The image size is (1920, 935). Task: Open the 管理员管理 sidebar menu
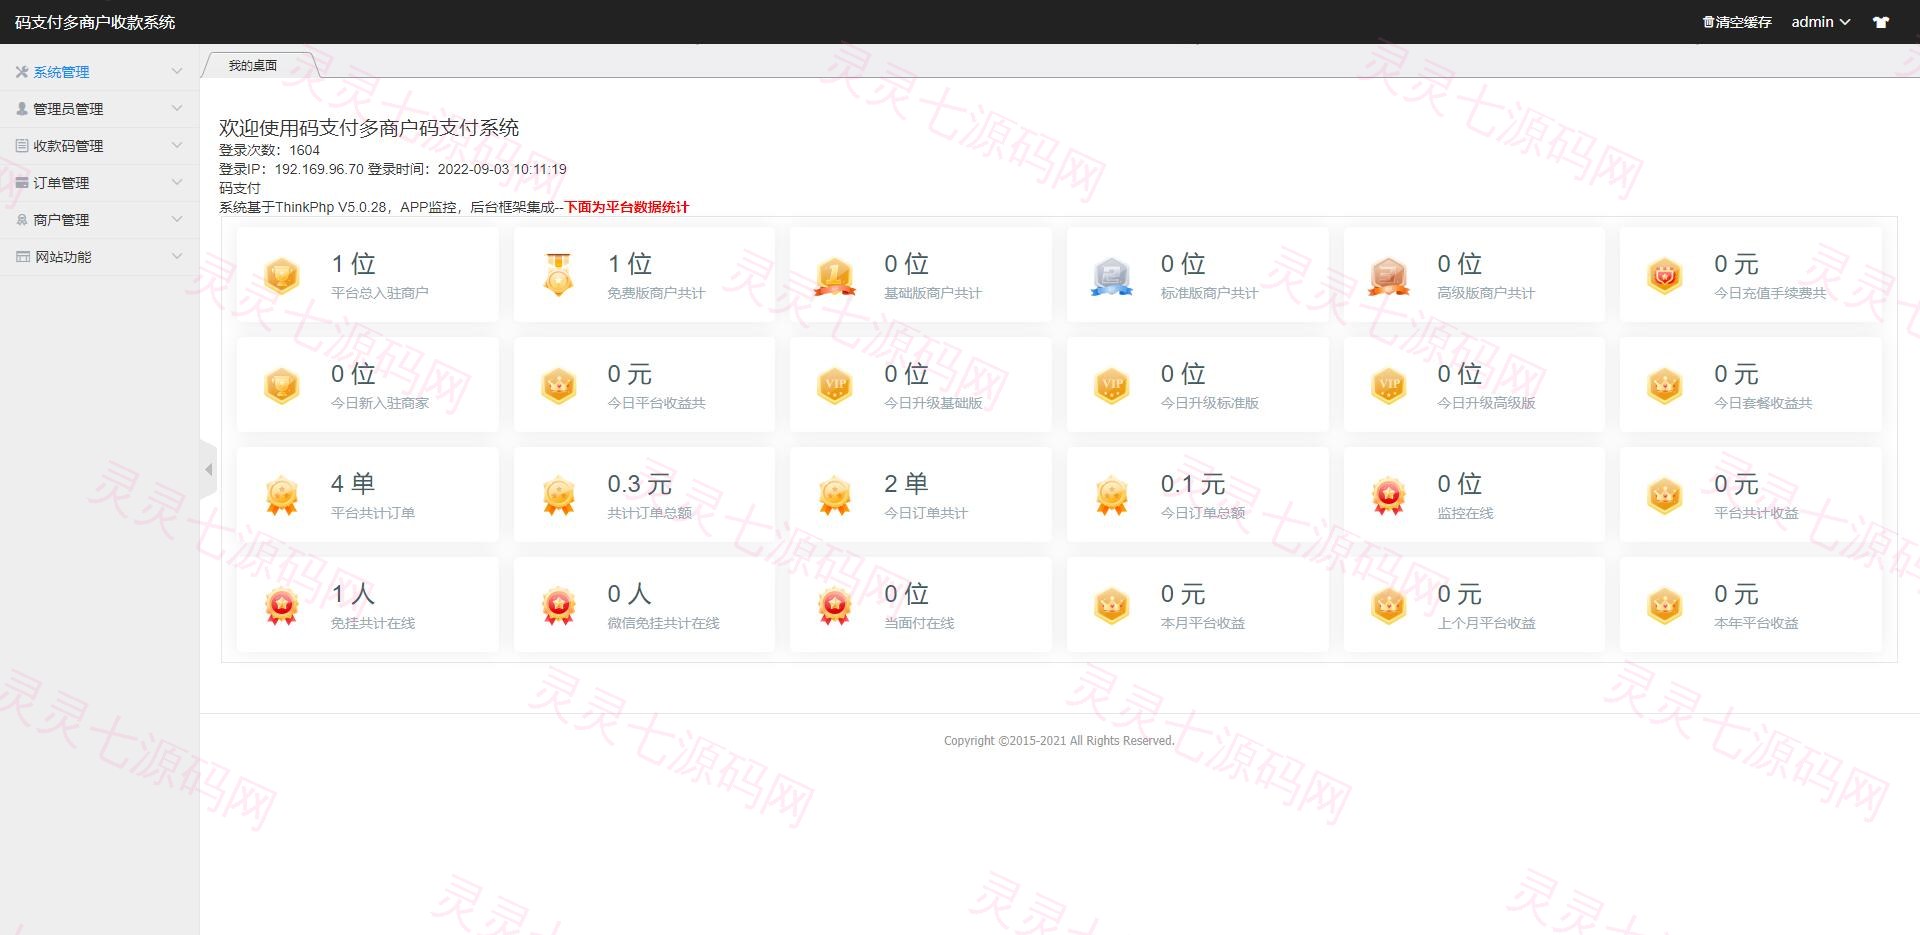click(99, 109)
